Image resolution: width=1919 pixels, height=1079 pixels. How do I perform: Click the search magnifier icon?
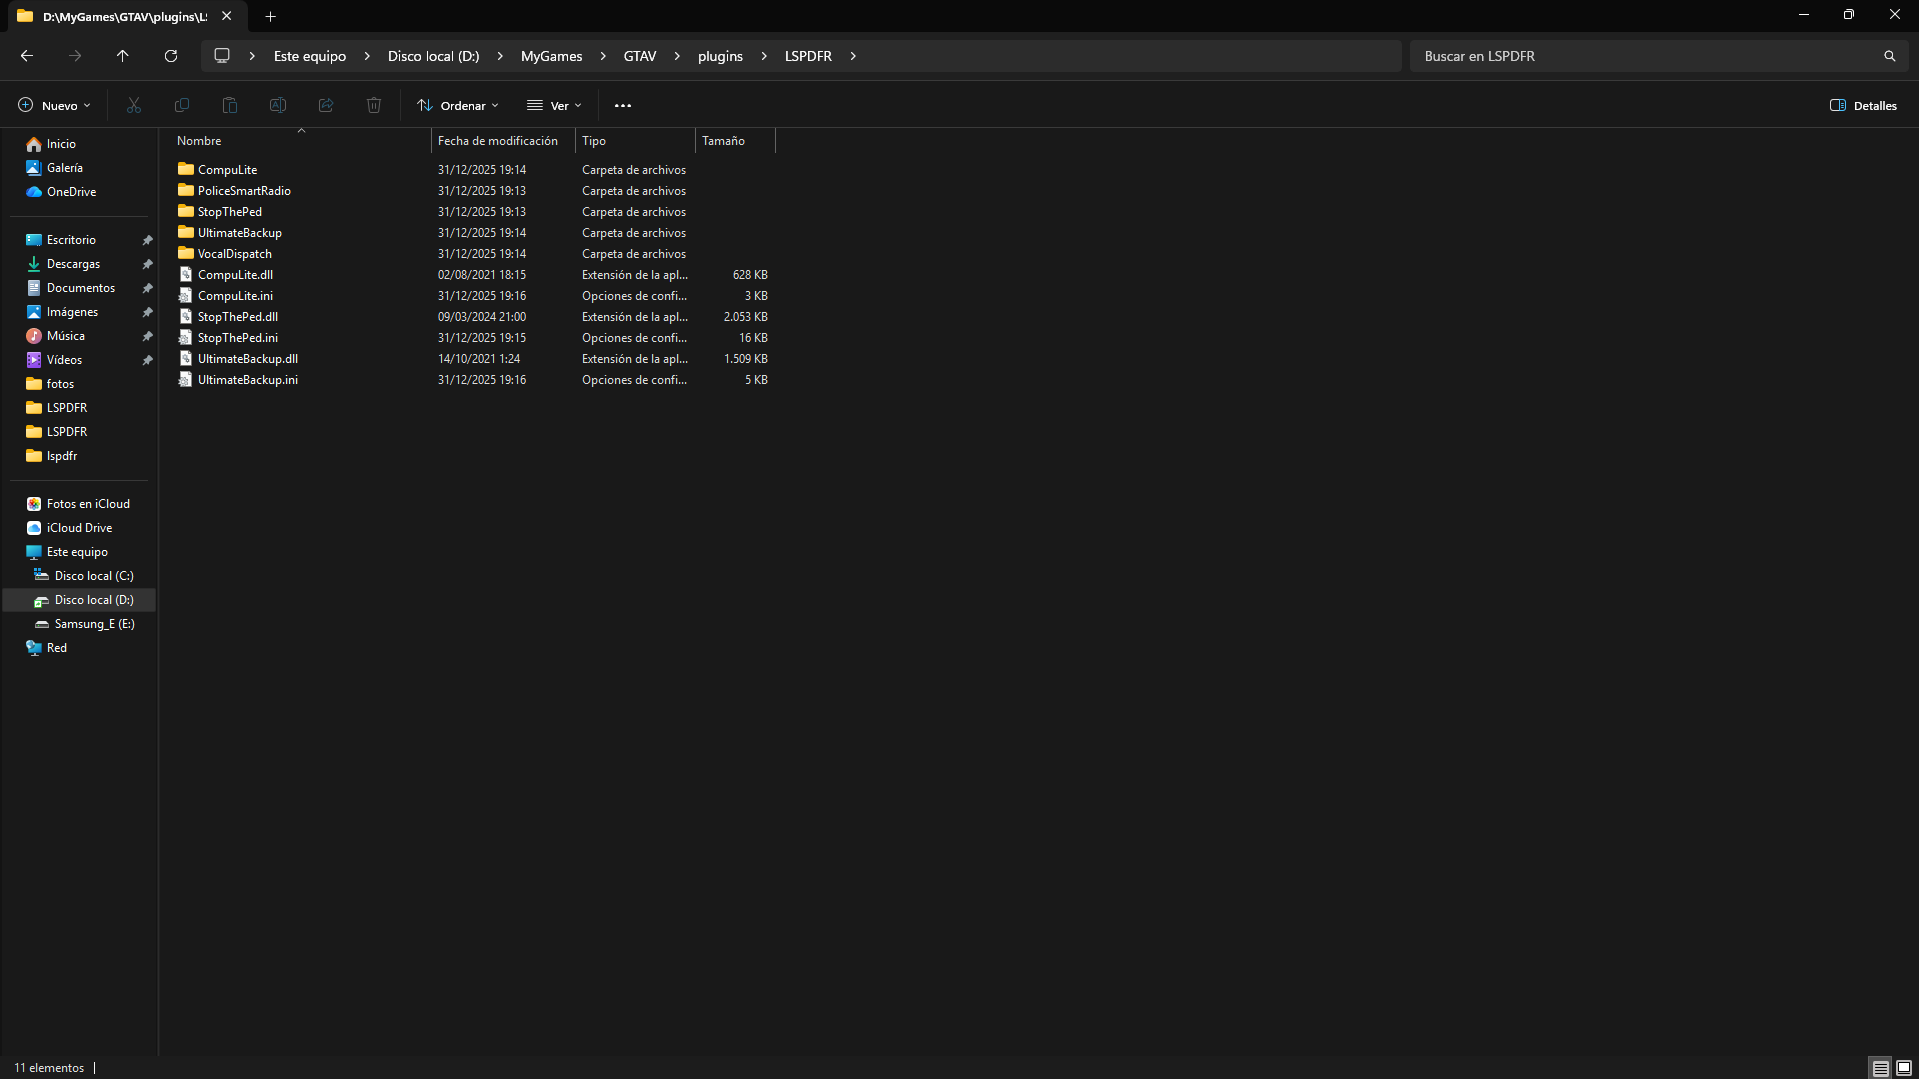tap(1890, 56)
